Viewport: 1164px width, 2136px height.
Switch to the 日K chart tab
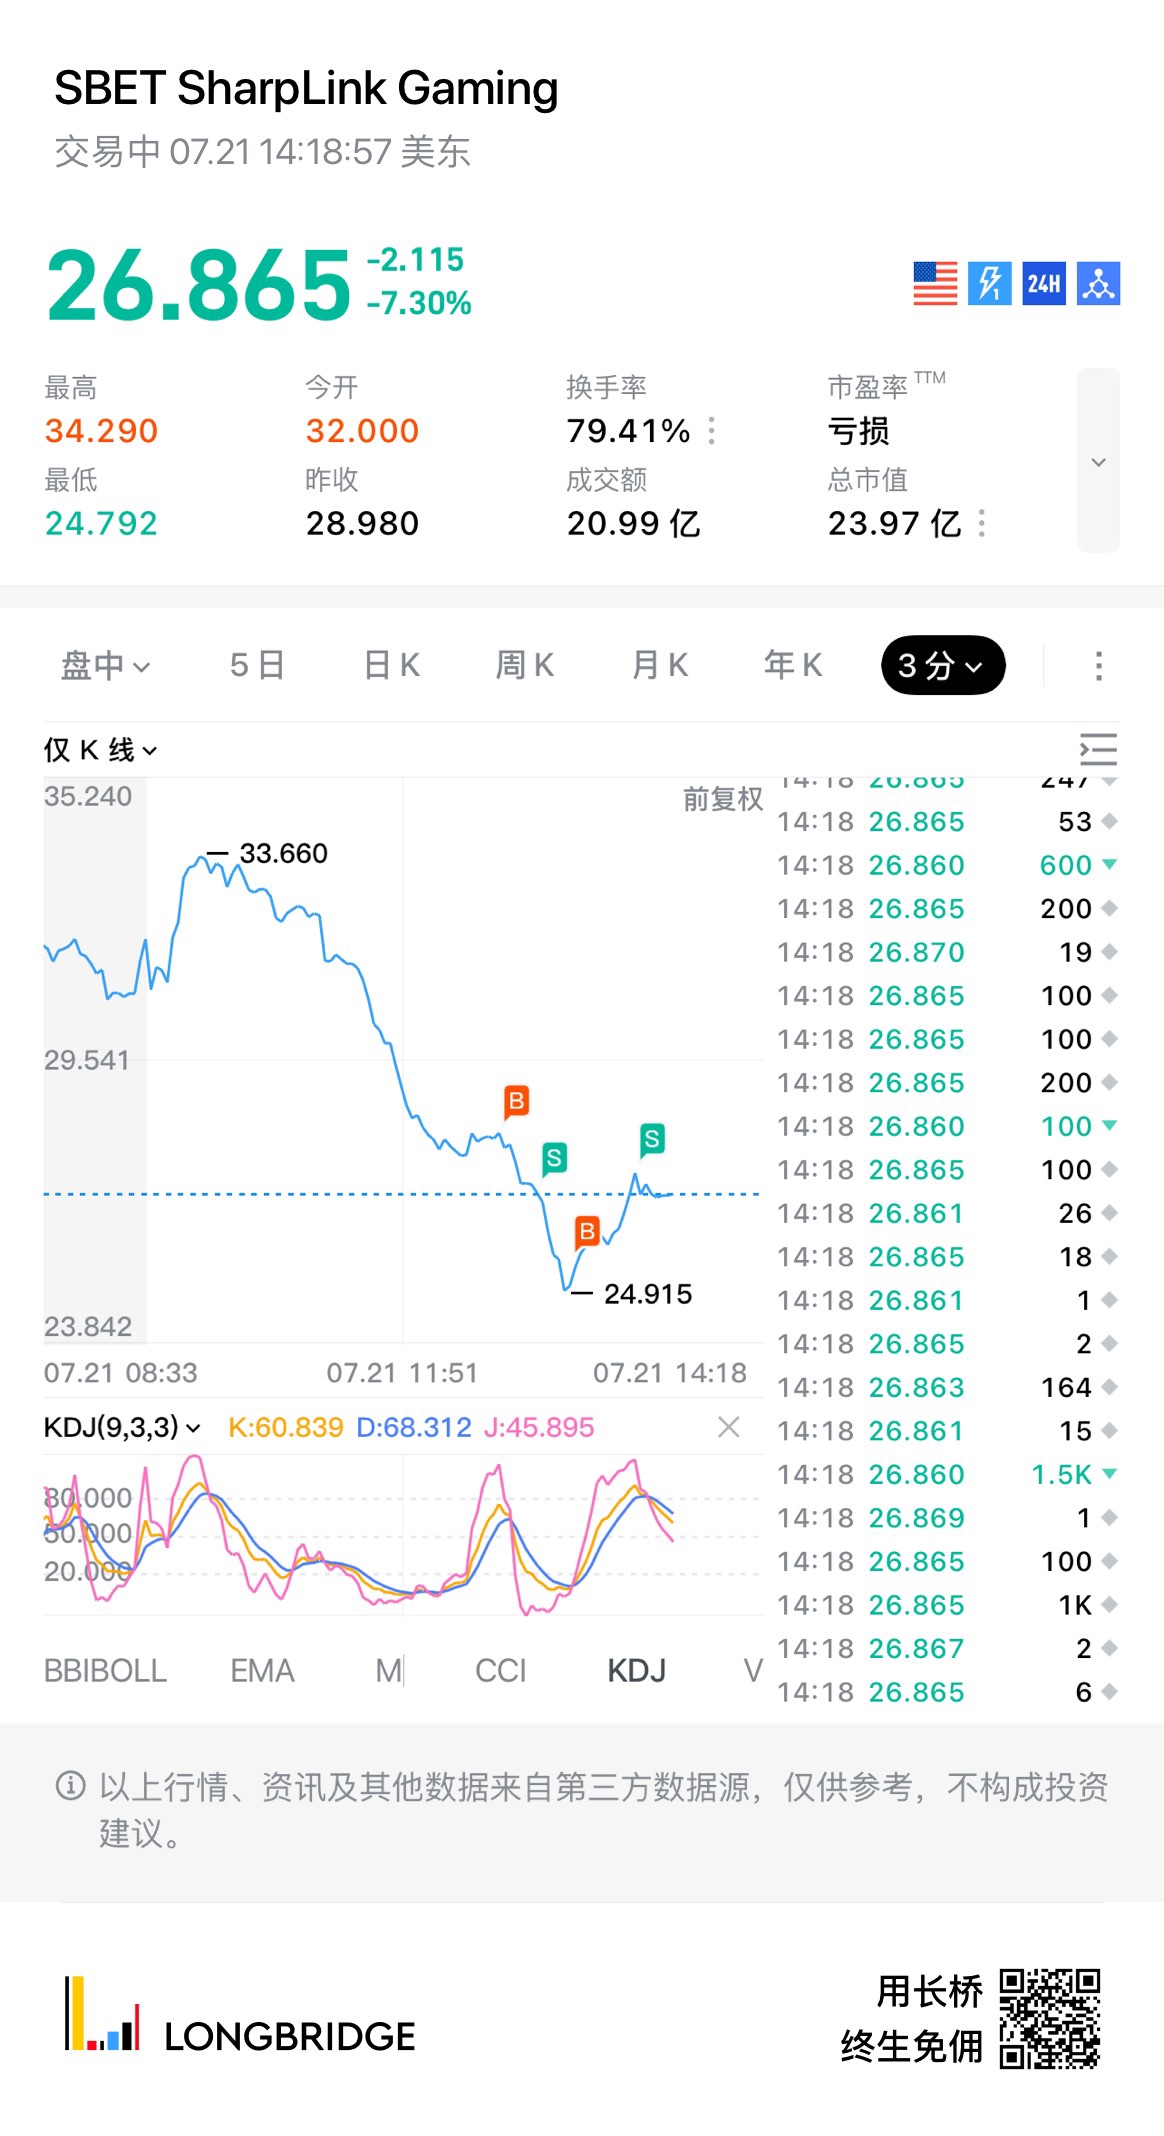391,666
